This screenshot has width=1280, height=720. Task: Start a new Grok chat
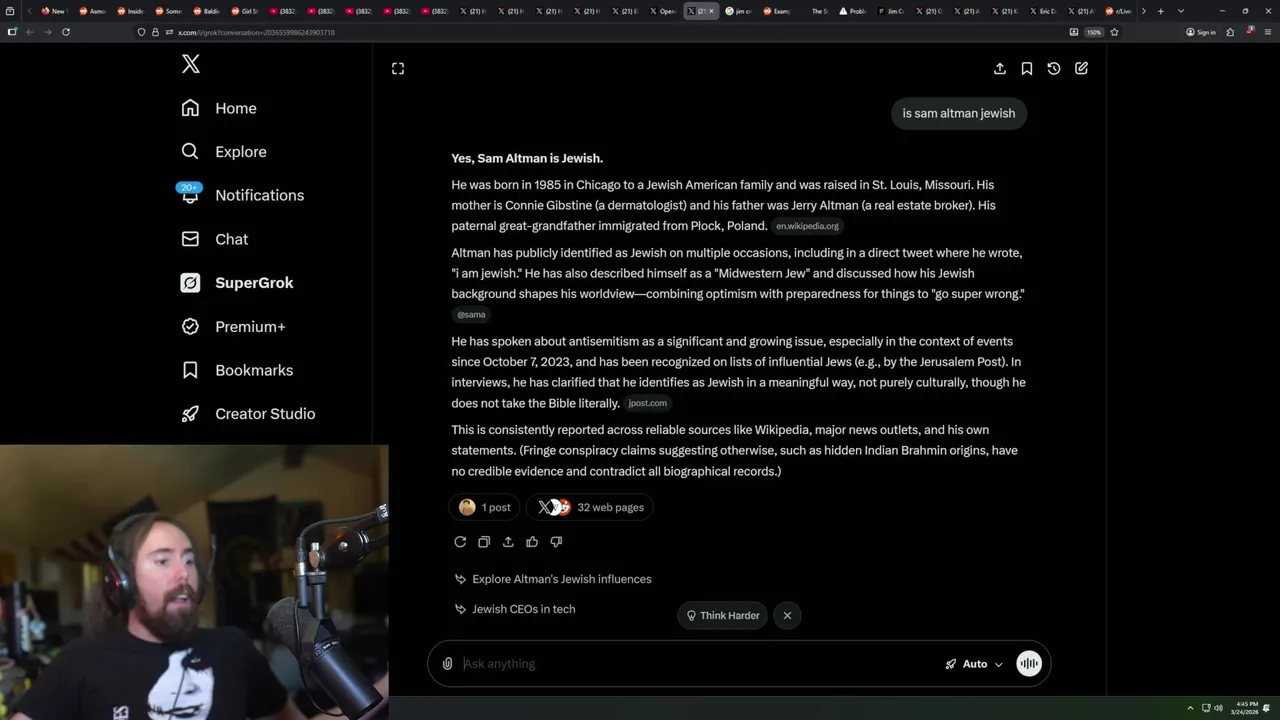coord(1081,68)
